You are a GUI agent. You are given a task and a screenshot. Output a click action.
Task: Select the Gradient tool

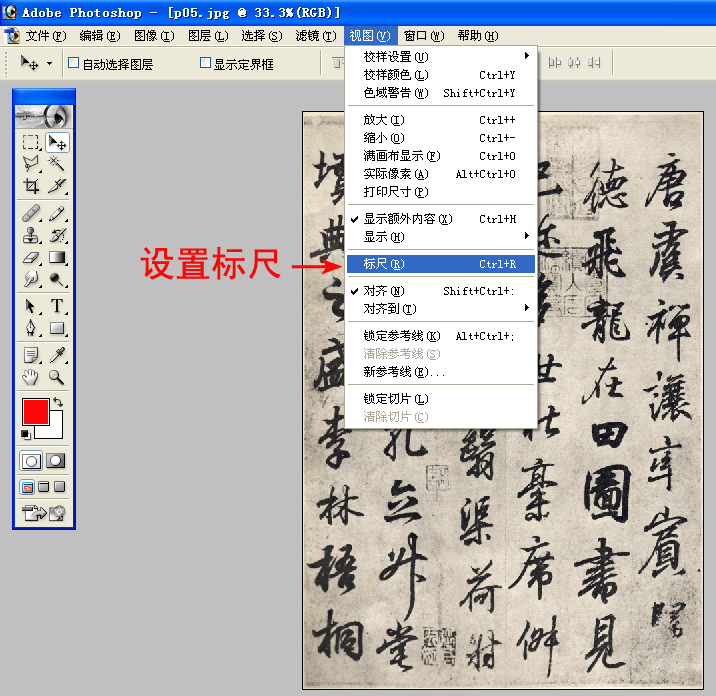[58, 257]
